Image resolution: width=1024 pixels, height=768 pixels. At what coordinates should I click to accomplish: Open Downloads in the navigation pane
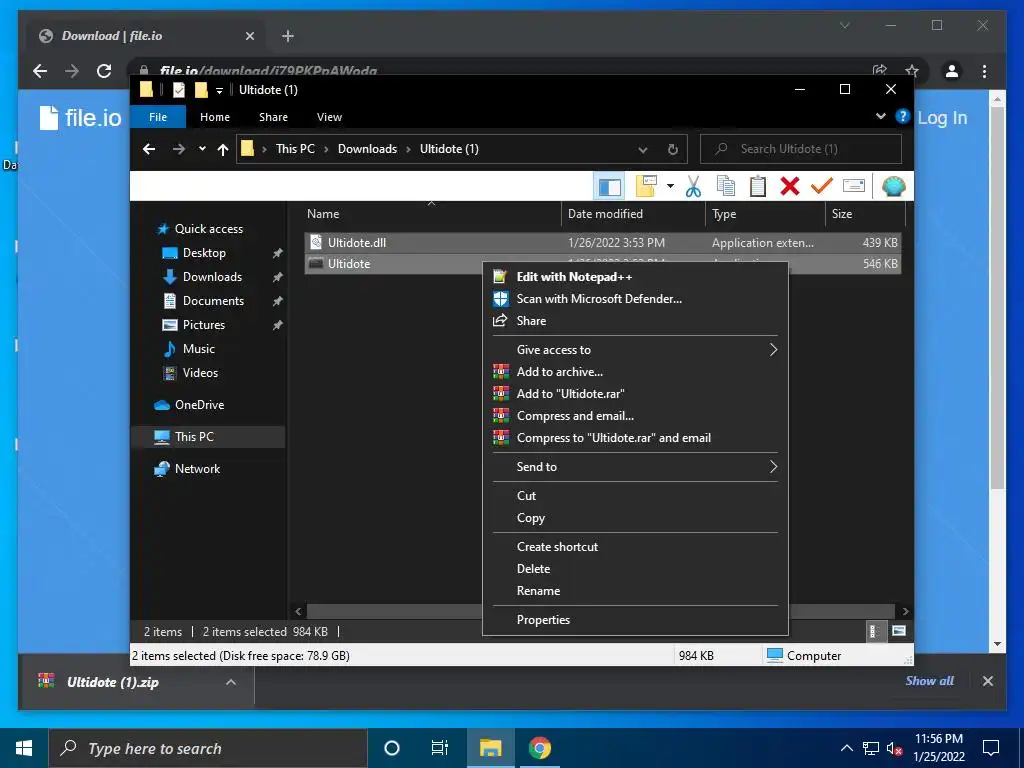[212, 277]
